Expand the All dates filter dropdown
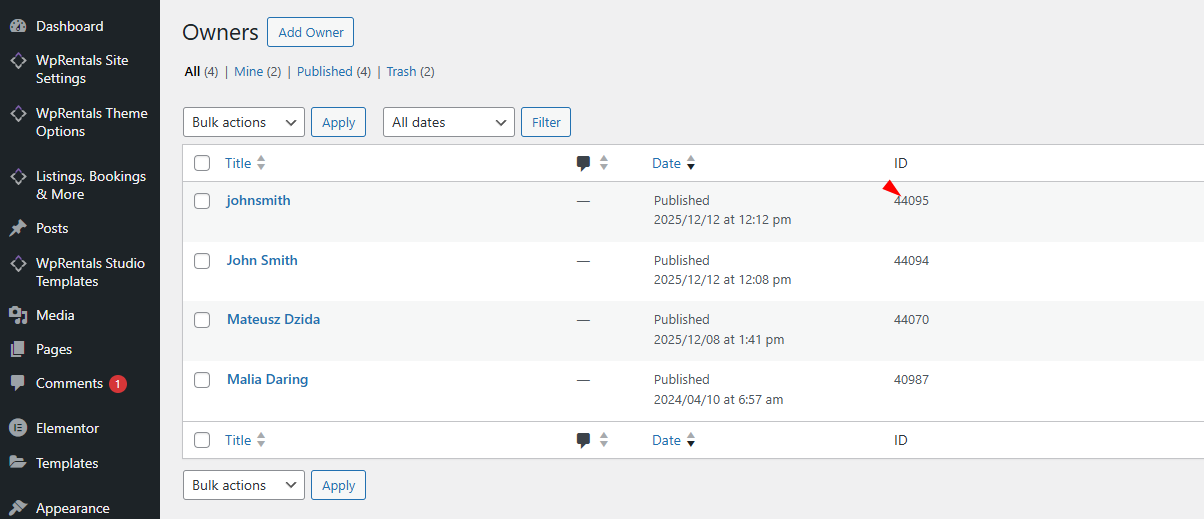Image resolution: width=1204 pixels, height=519 pixels. click(448, 122)
